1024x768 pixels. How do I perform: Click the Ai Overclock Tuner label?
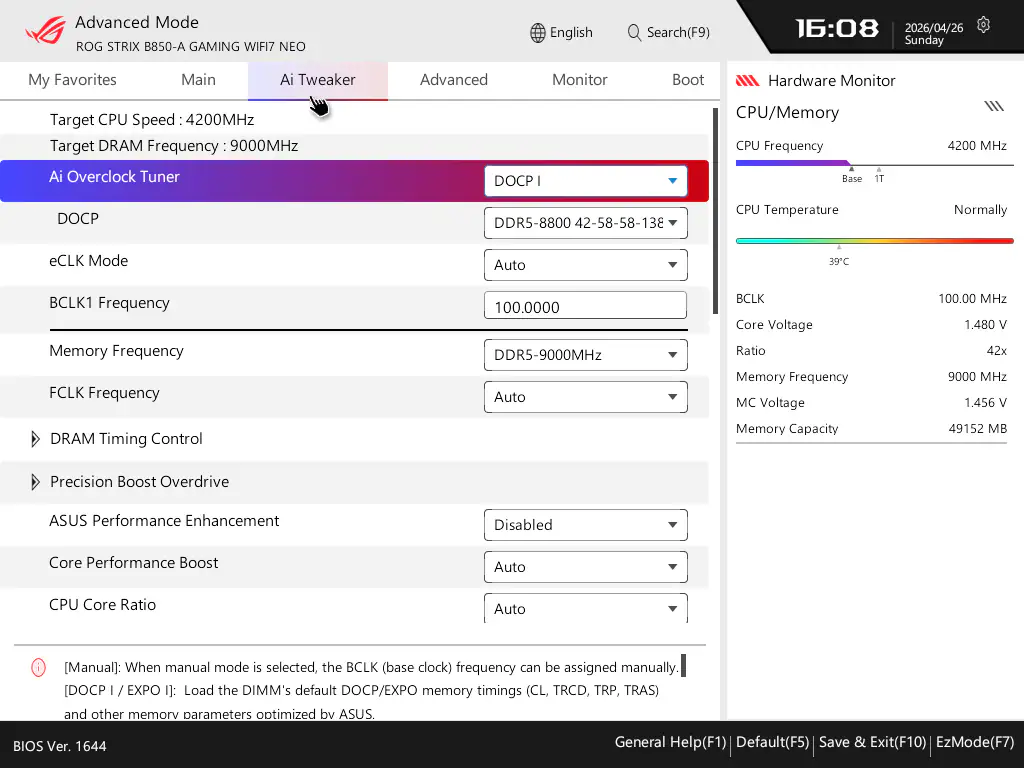tap(114, 177)
